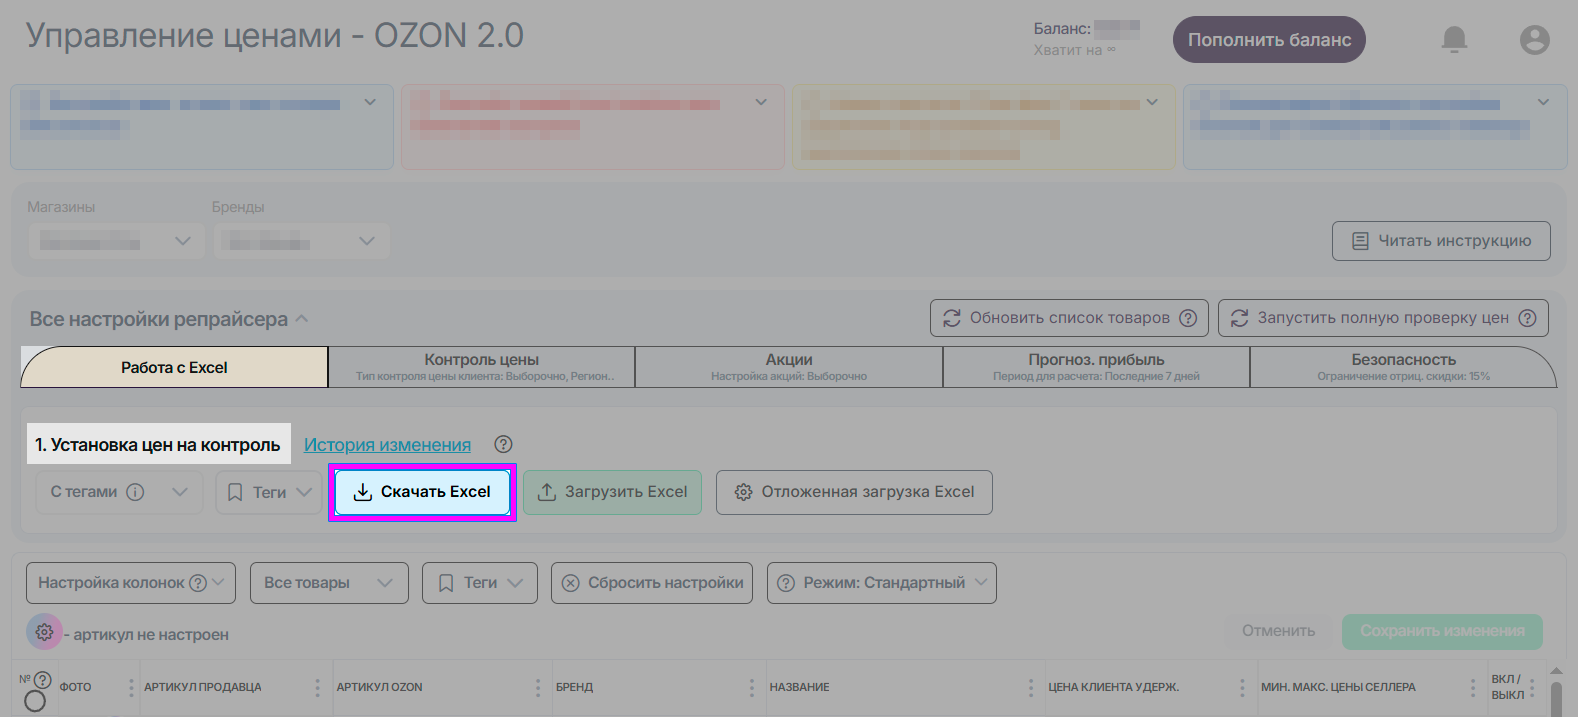The width and height of the screenshot is (1578, 717).
Task: Open АРТИКУЛ ПРОДАВЦА column menu dots
Action: coord(317,688)
